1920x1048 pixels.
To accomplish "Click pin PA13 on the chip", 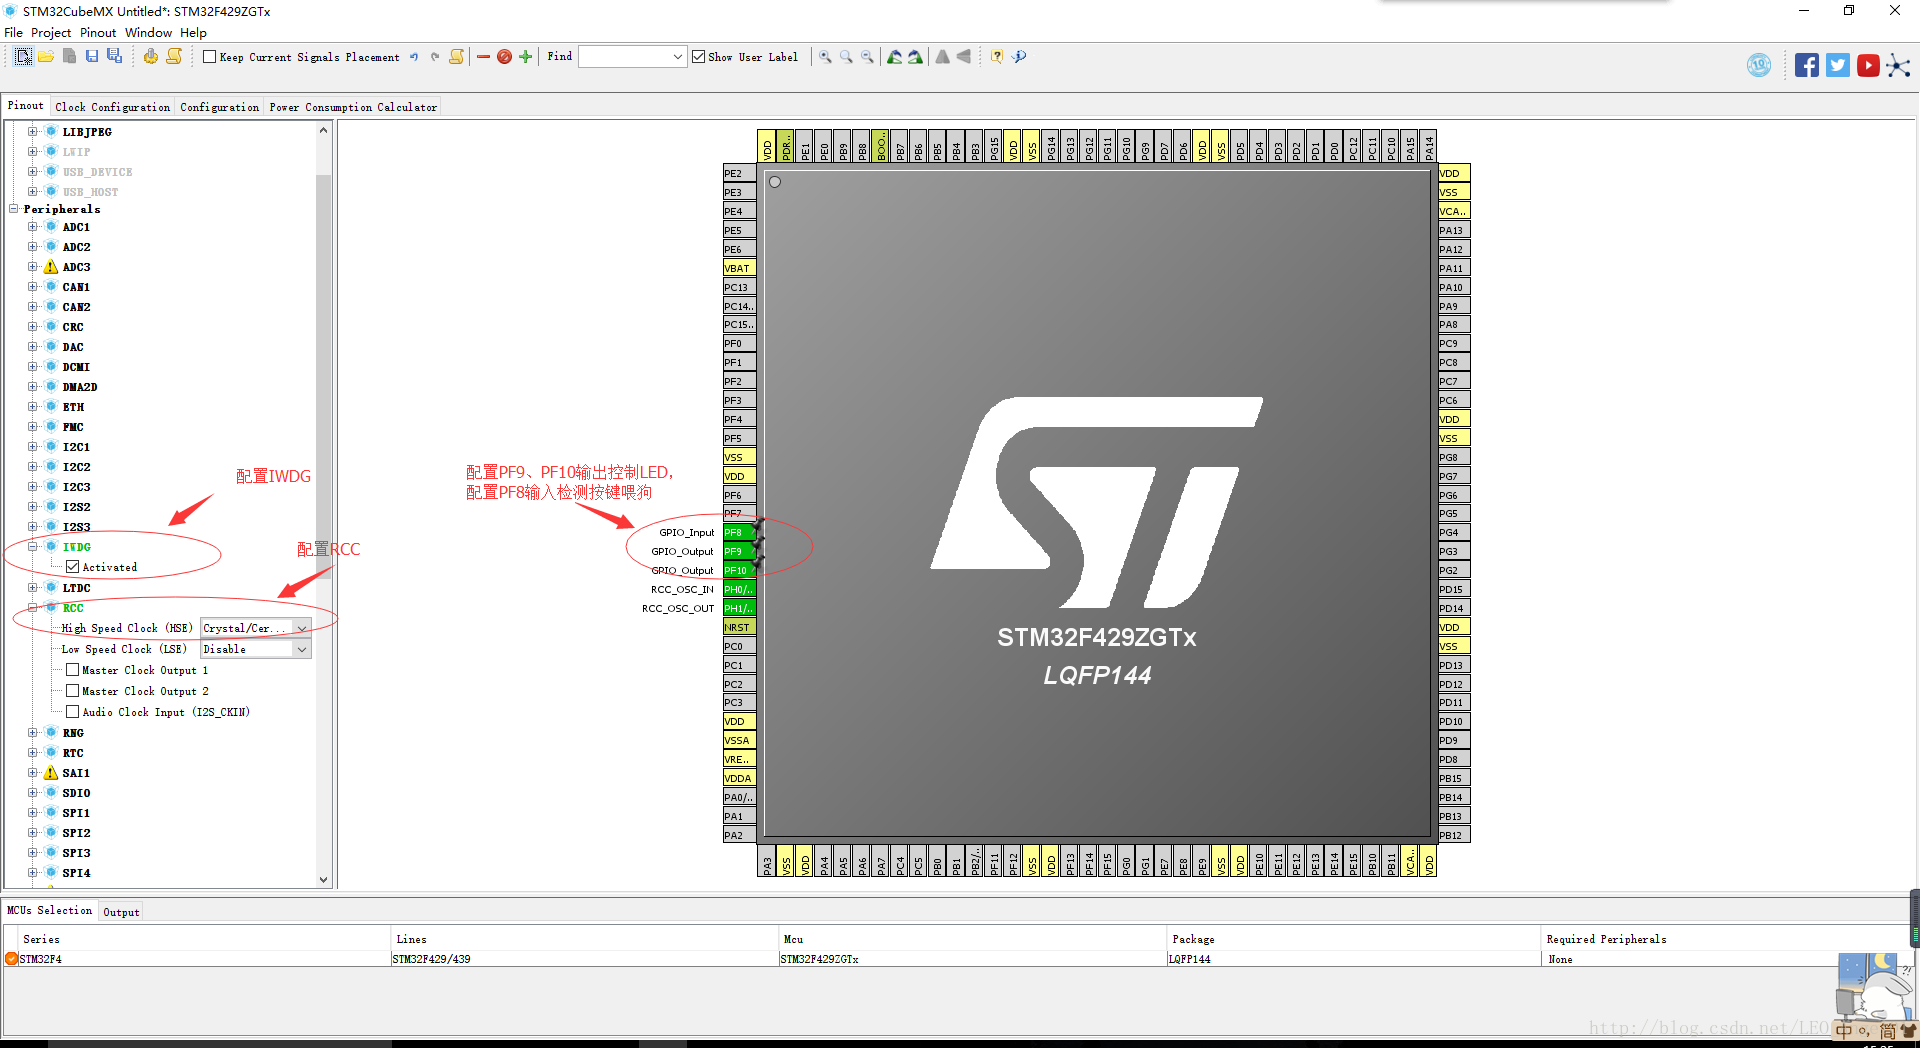I will pos(1454,231).
